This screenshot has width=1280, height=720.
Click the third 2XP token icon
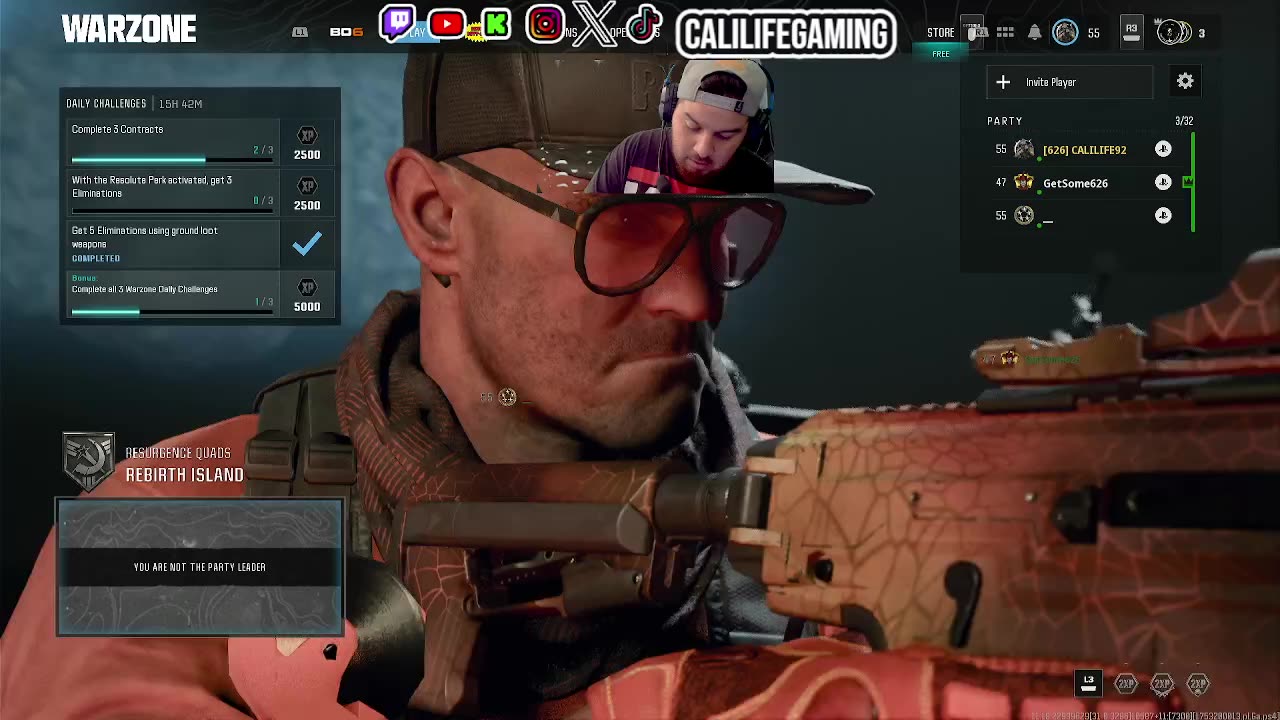pyautogui.click(x=1198, y=684)
